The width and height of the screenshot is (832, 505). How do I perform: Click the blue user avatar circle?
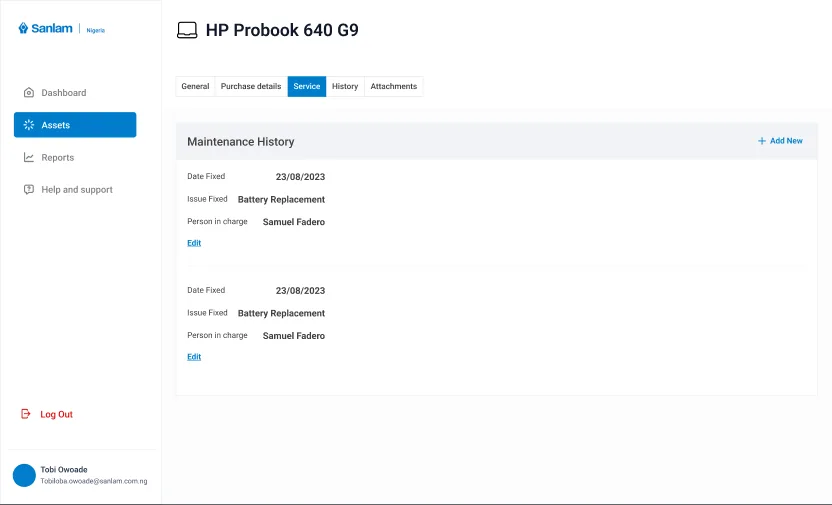point(24,475)
